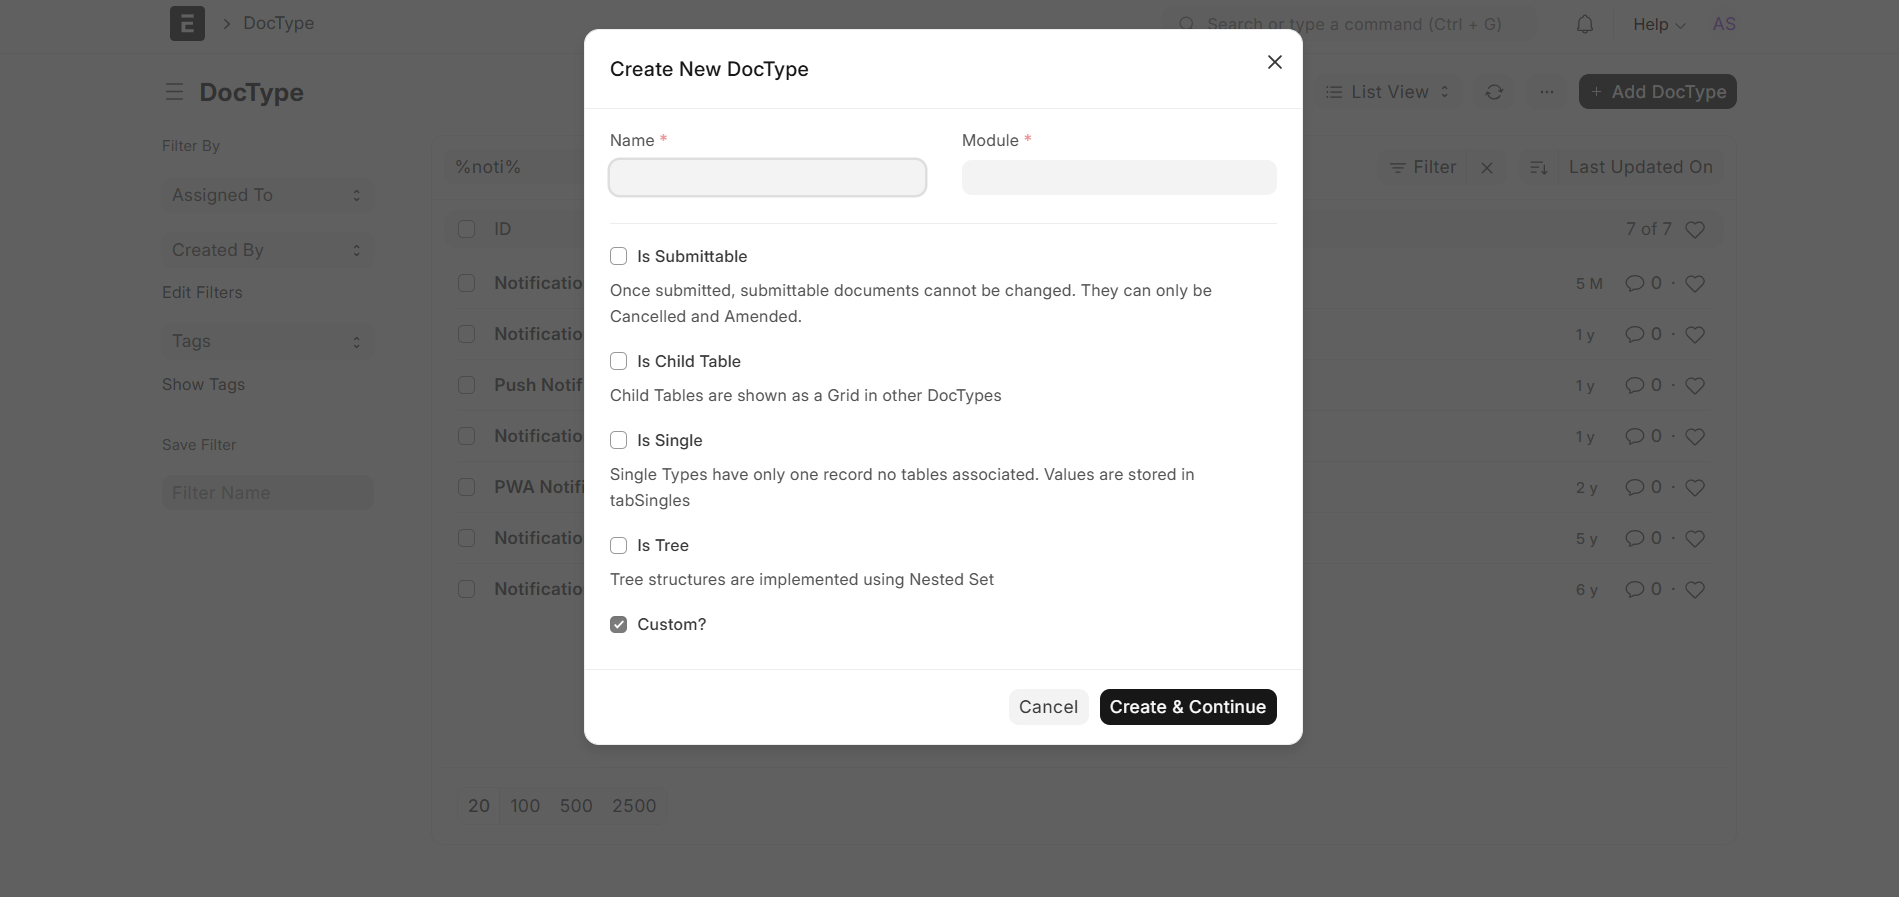Screen dimensions: 1899x897
Task: Enable the Is Submittable checkbox
Action: [x=619, y=256]
